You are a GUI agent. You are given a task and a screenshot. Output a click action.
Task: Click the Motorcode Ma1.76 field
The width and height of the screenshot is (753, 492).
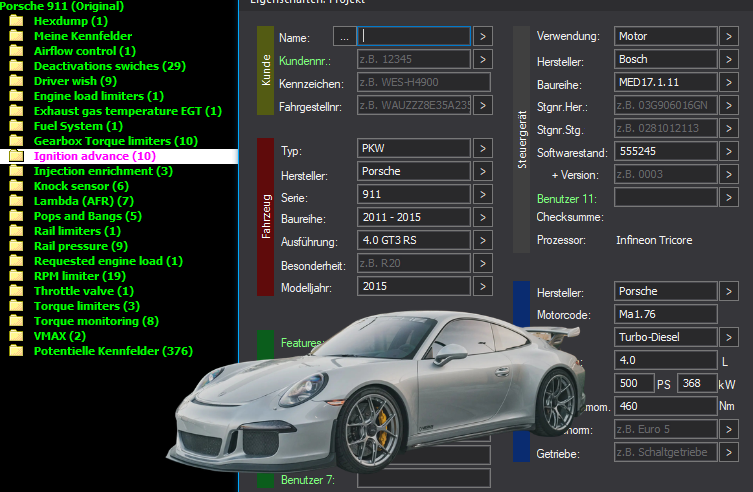(666, 314)
